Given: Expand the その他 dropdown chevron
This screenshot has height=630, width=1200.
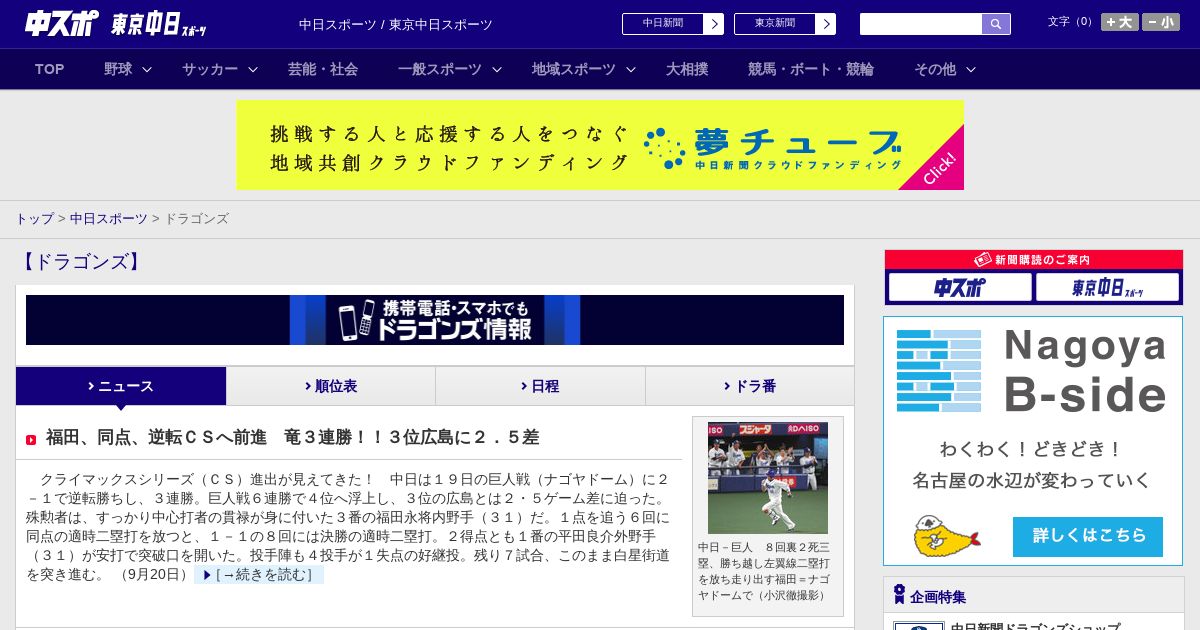Looking at the screenshot, I should coord(971,69).
